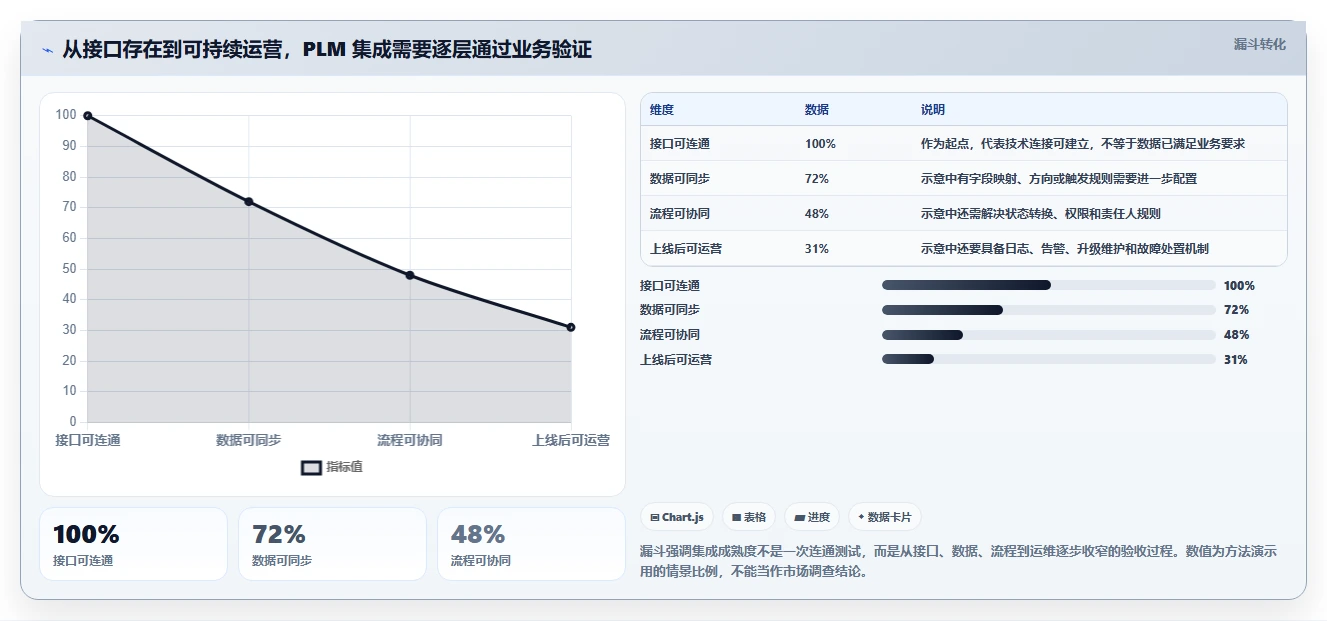
Task: Select the 上线后可运营 table row cell
Action: click(x=686, y=249)
